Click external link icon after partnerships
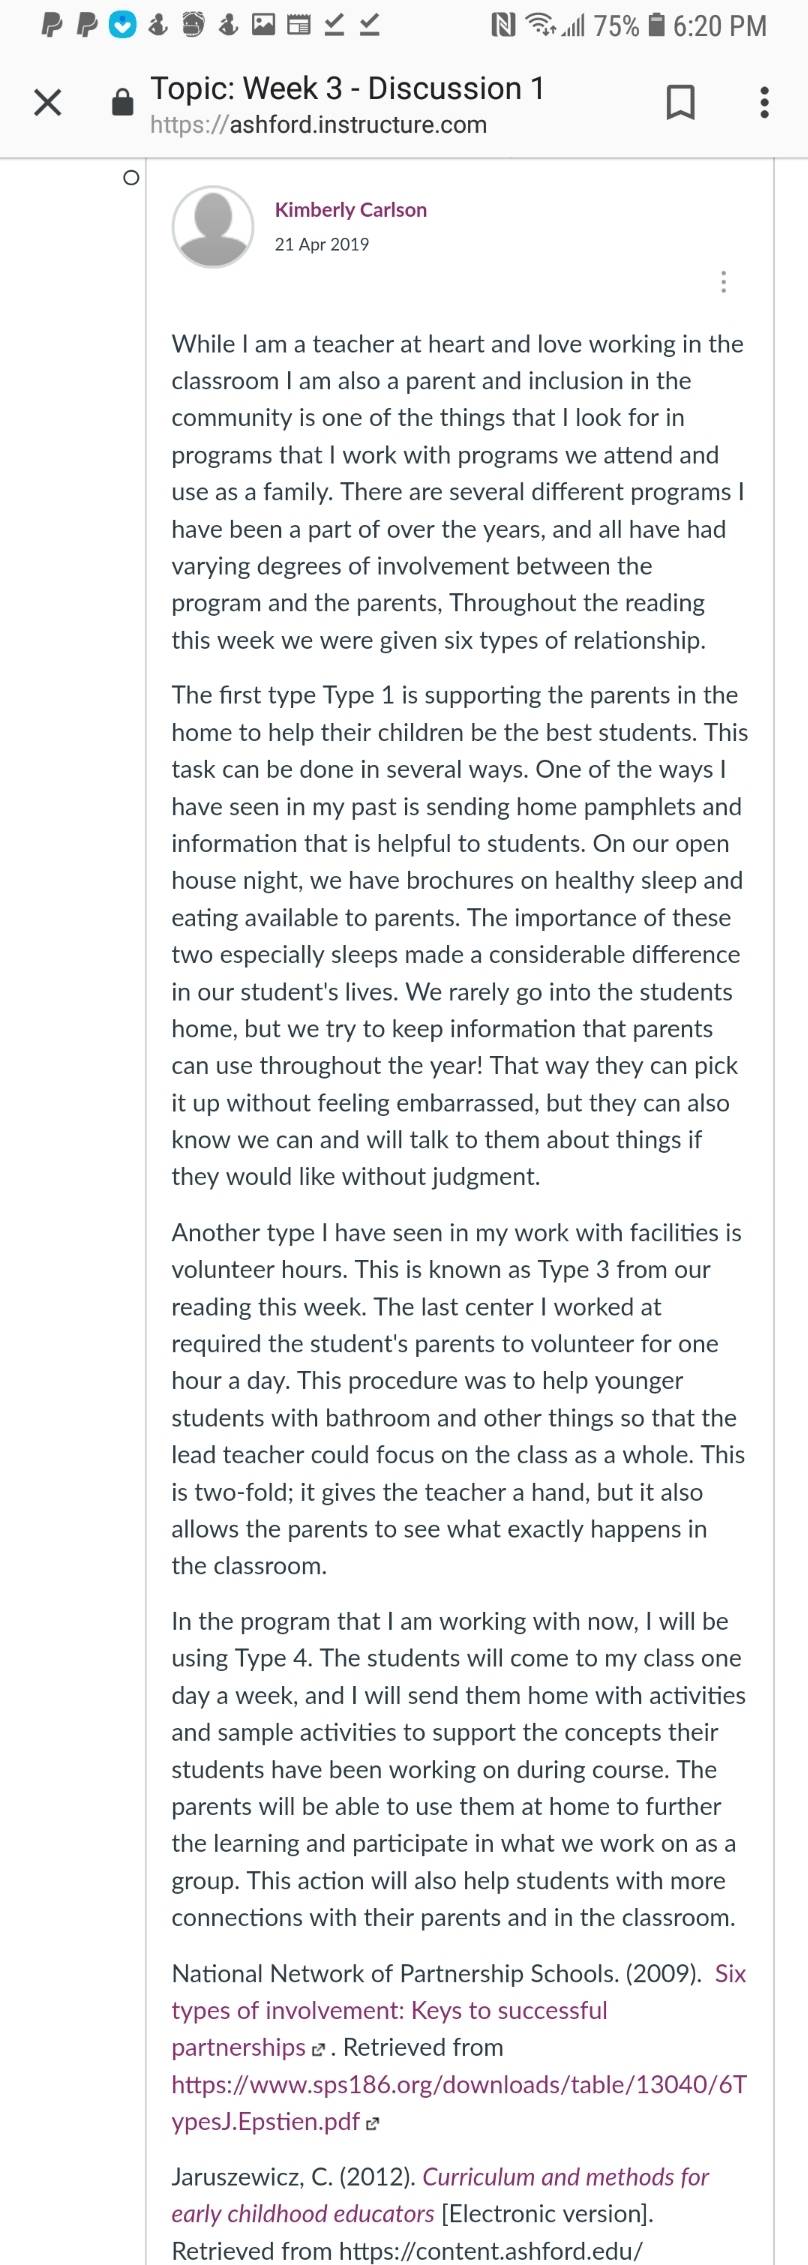The height and width of the screenshot is (2265, 808). coord(318,2049)
